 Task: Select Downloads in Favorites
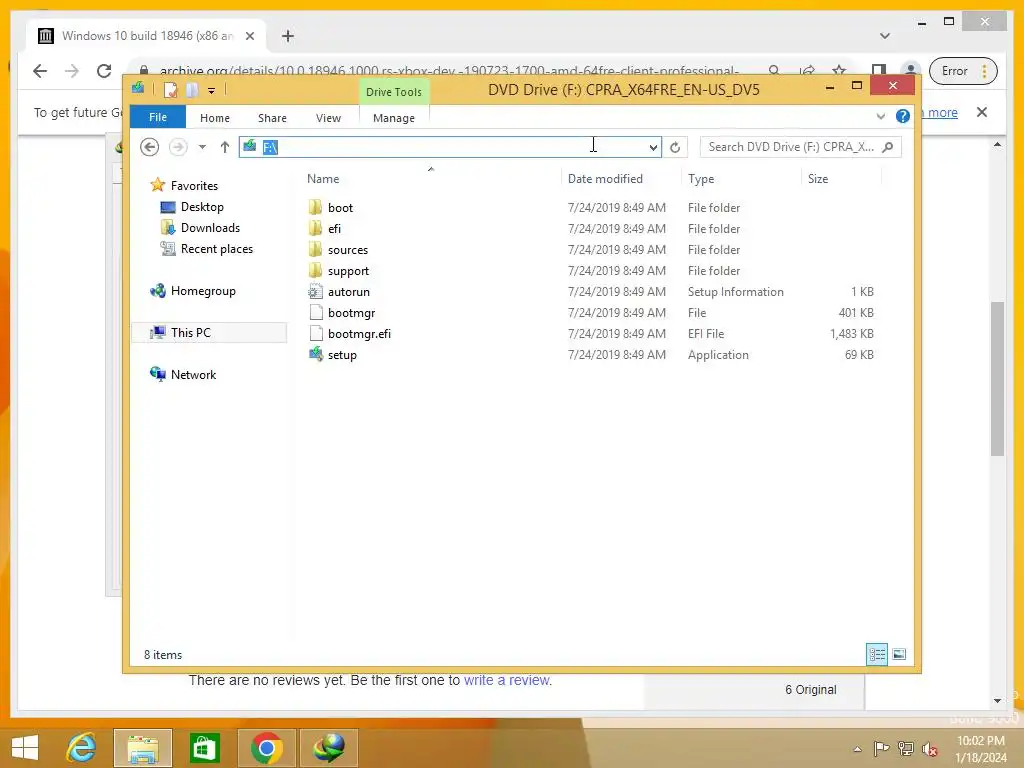coord(210,228)
